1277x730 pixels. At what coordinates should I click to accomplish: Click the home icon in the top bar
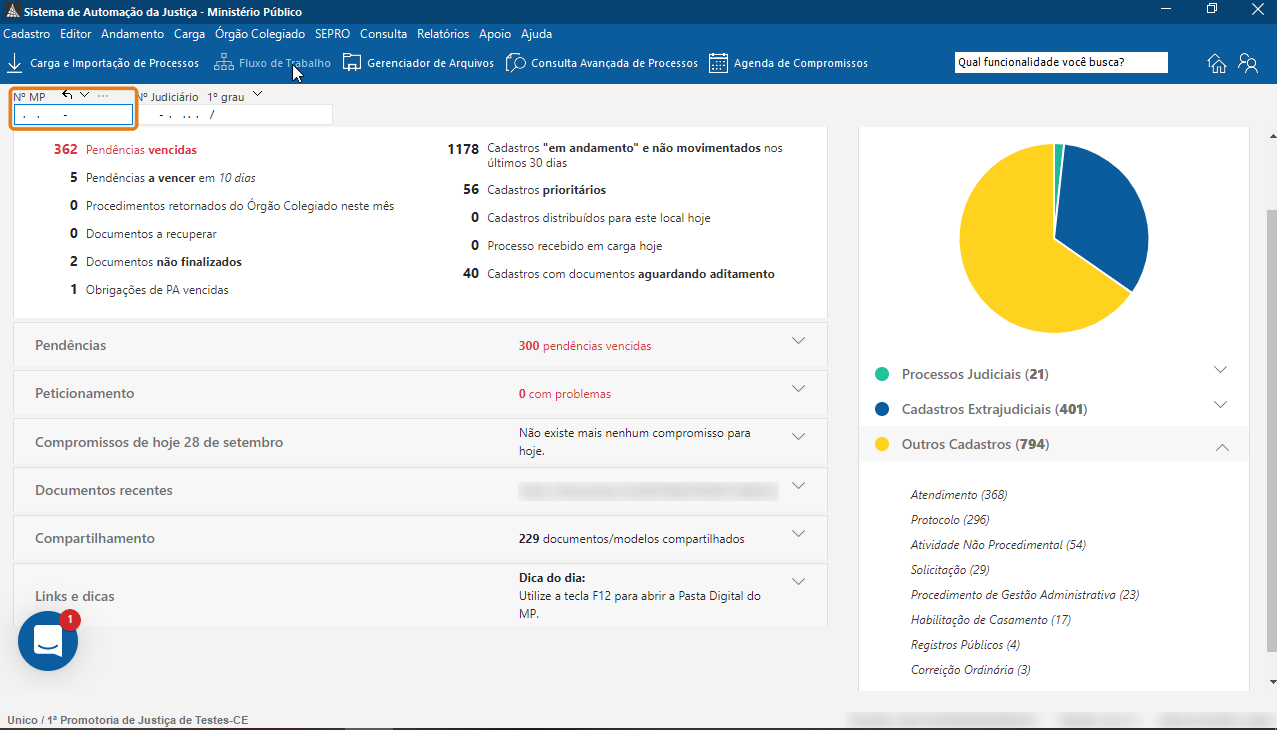coord(1216,62)
